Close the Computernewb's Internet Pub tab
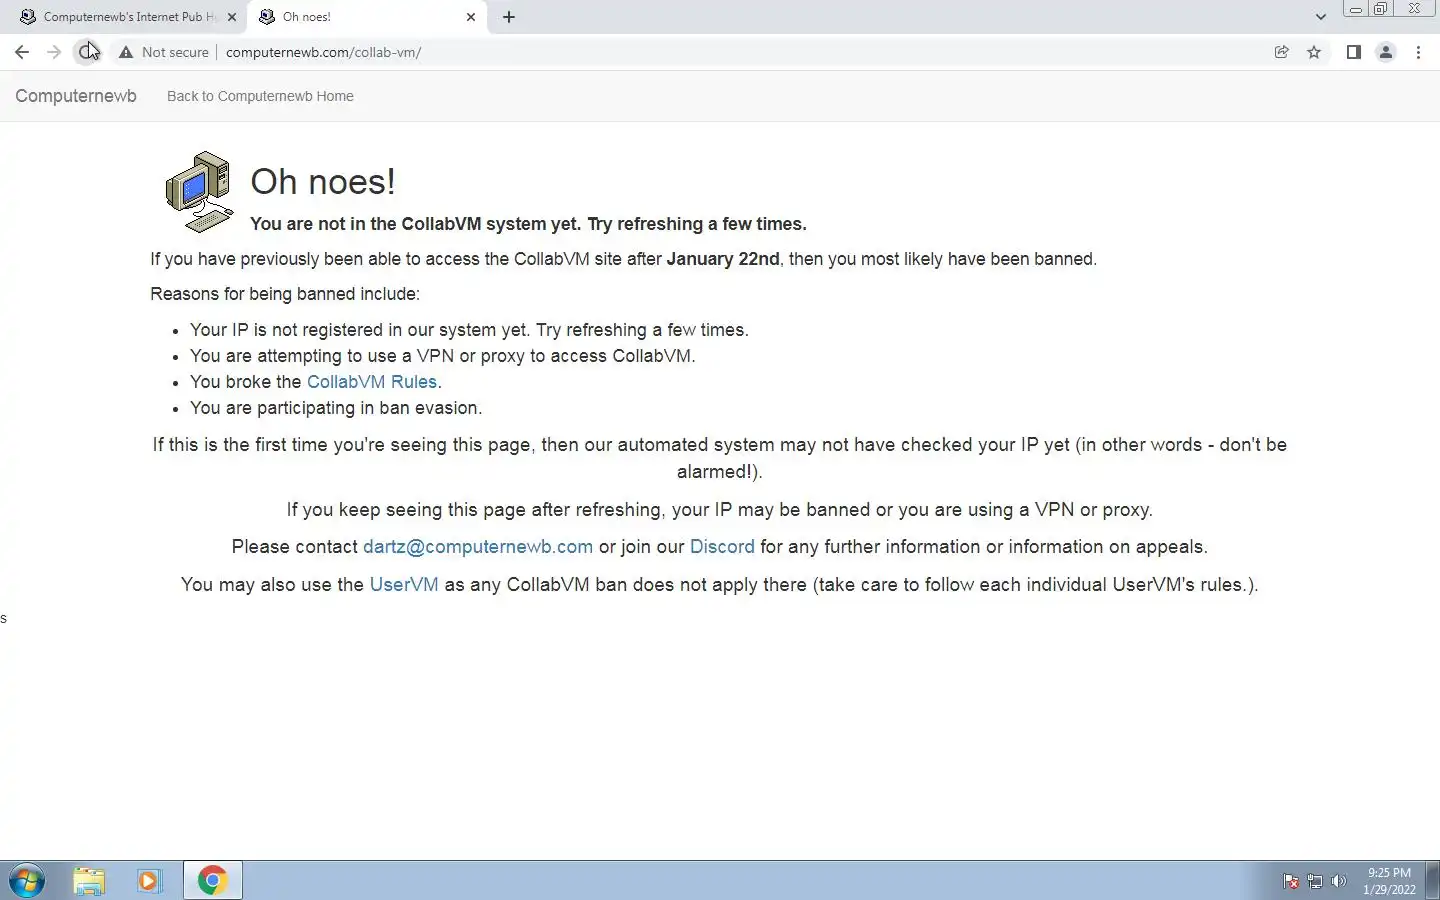Screen dimensions: 1440x900 click(232, 17)
